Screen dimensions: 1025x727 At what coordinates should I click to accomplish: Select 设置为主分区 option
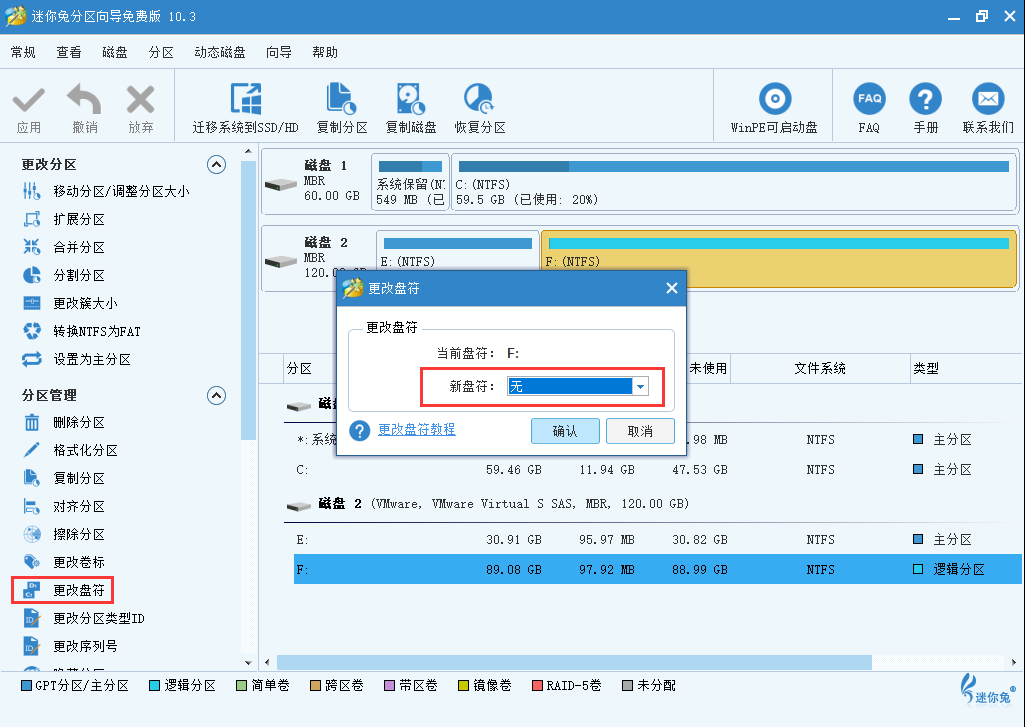tap(76, 360)
